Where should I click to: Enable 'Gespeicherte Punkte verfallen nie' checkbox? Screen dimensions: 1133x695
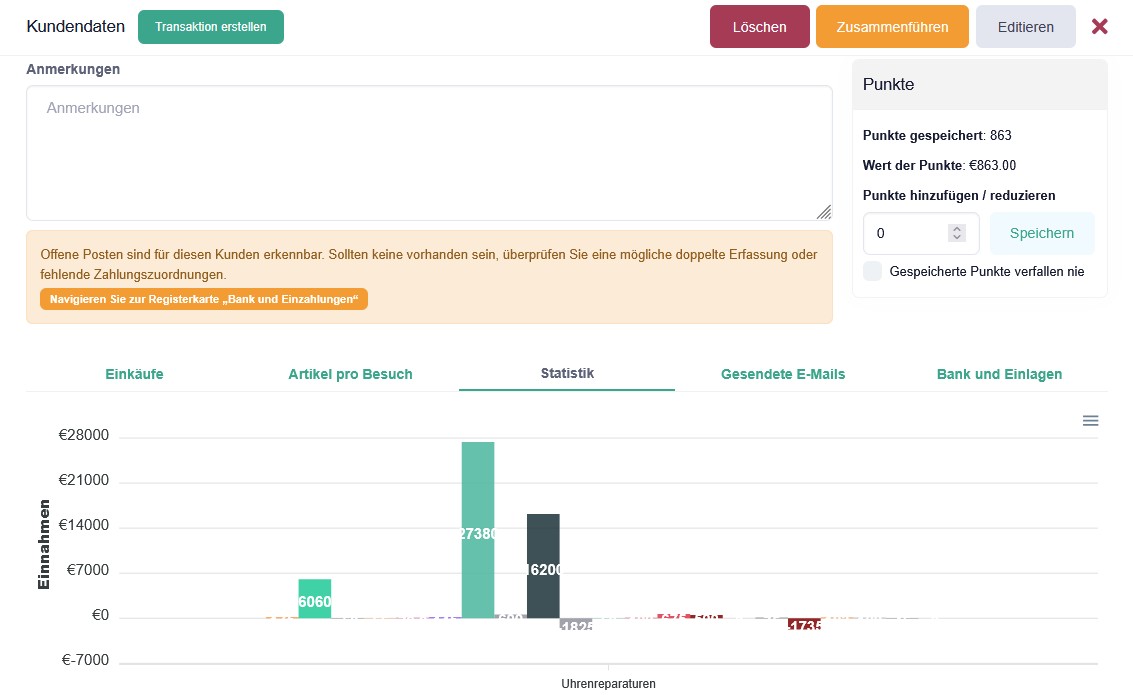click(x=872, y=271)
